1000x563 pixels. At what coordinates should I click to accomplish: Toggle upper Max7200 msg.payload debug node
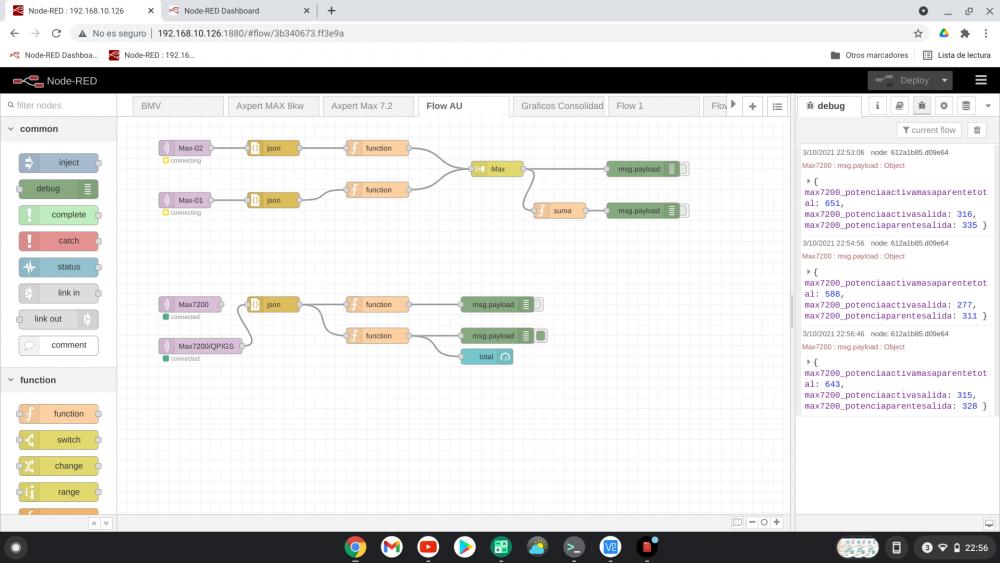point(538,305)
